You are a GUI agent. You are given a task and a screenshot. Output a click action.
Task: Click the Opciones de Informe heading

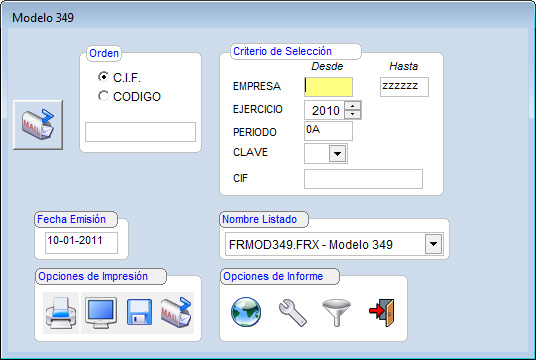273,276
